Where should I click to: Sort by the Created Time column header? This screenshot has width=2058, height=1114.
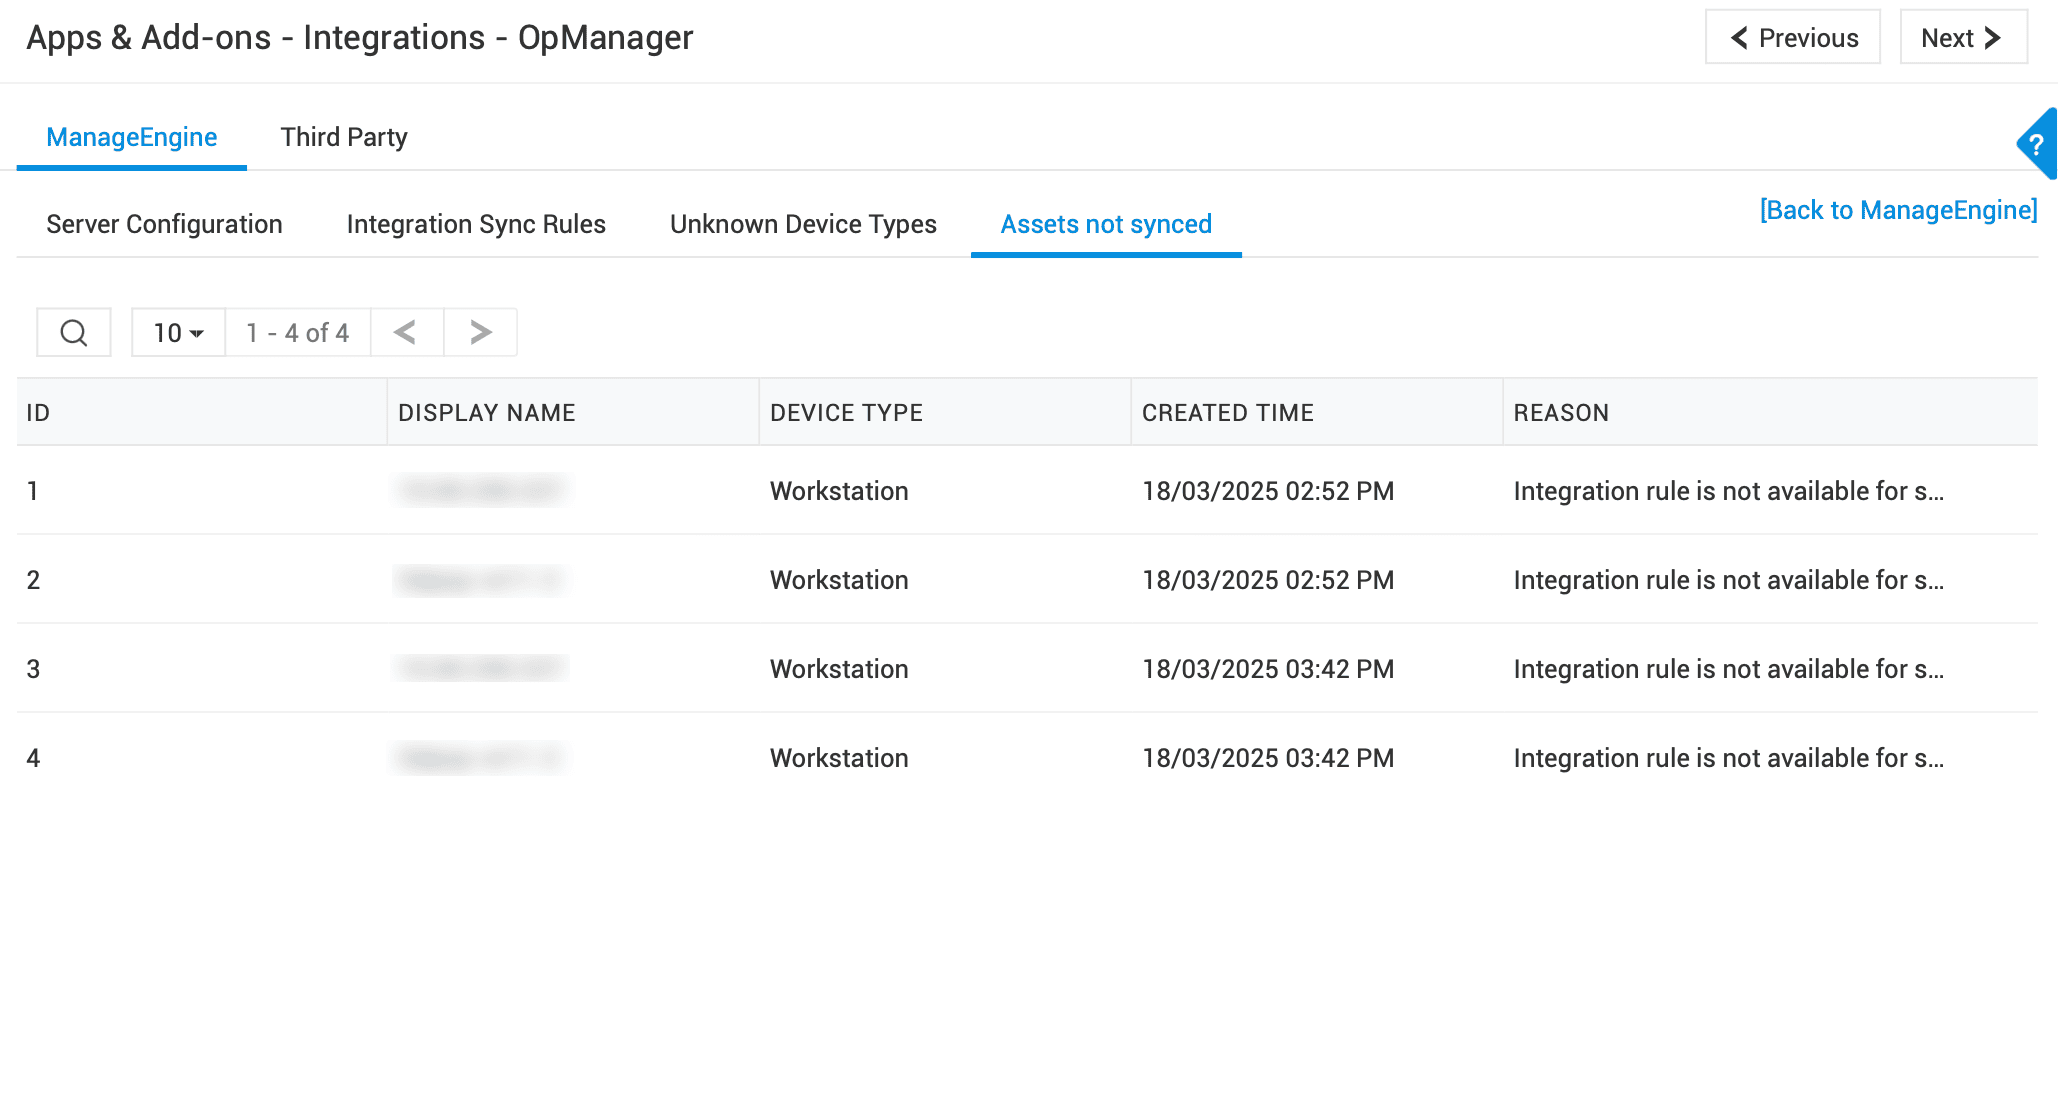click(1227, 413)
